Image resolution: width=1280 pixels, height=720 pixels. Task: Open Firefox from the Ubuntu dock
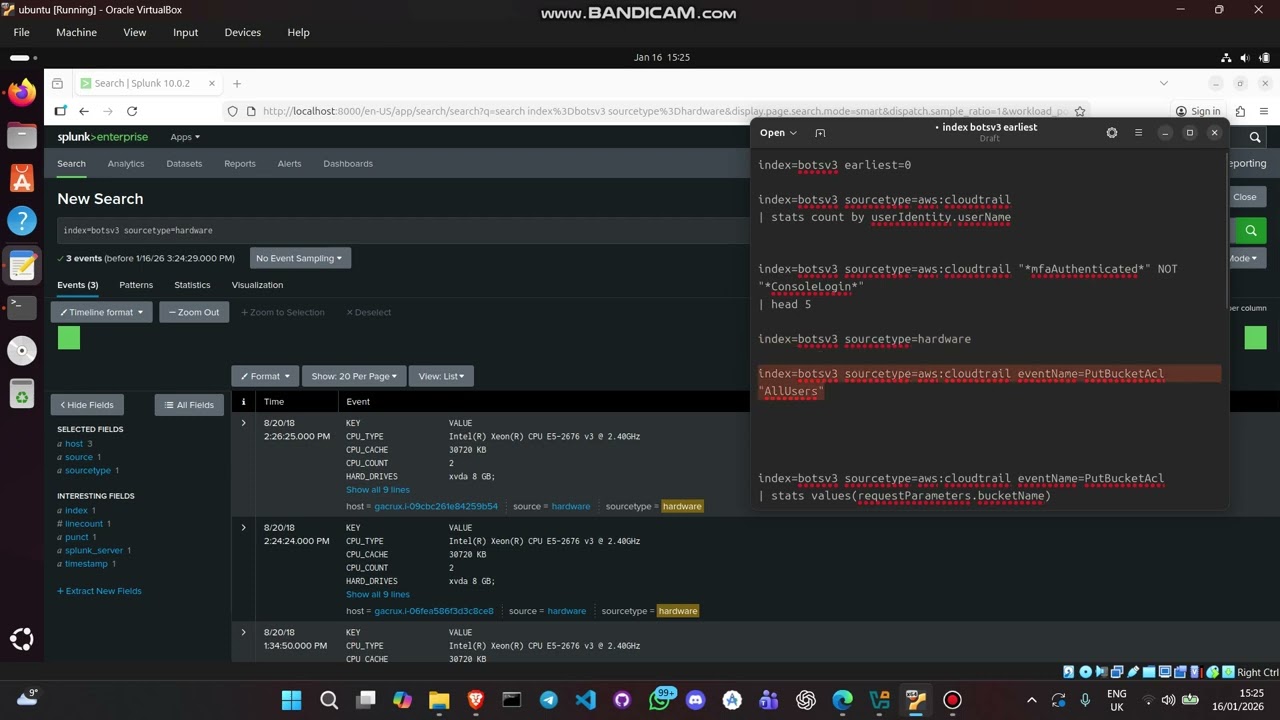click(x=22, y=93)
